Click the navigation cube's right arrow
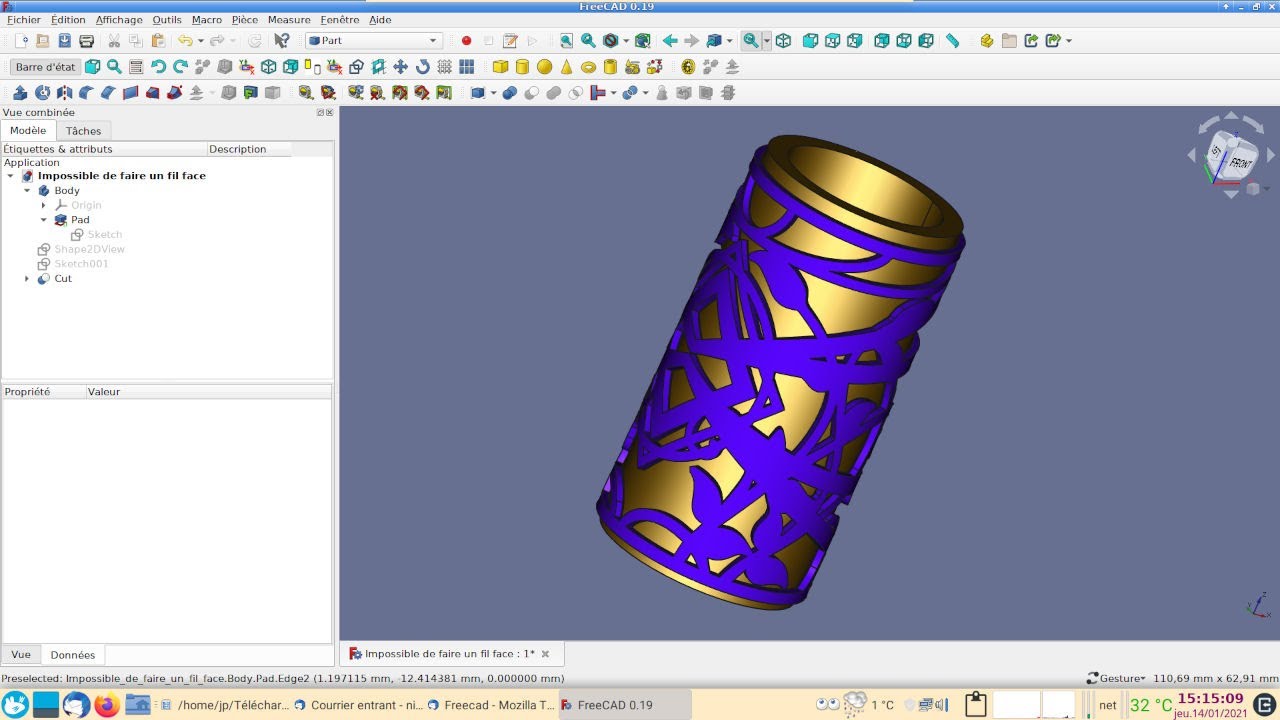The width and height of the screenshot is (1280, 720). click(1271, 156)
